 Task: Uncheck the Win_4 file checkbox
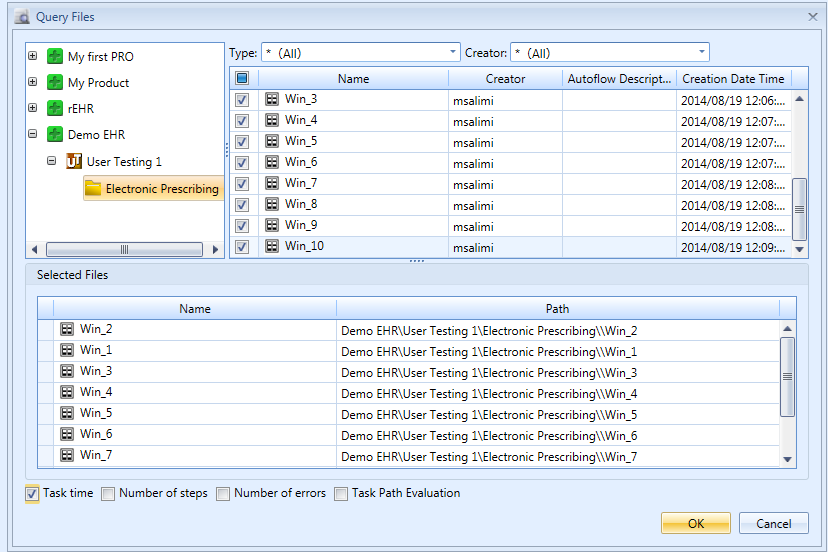[x=242, y=121]
